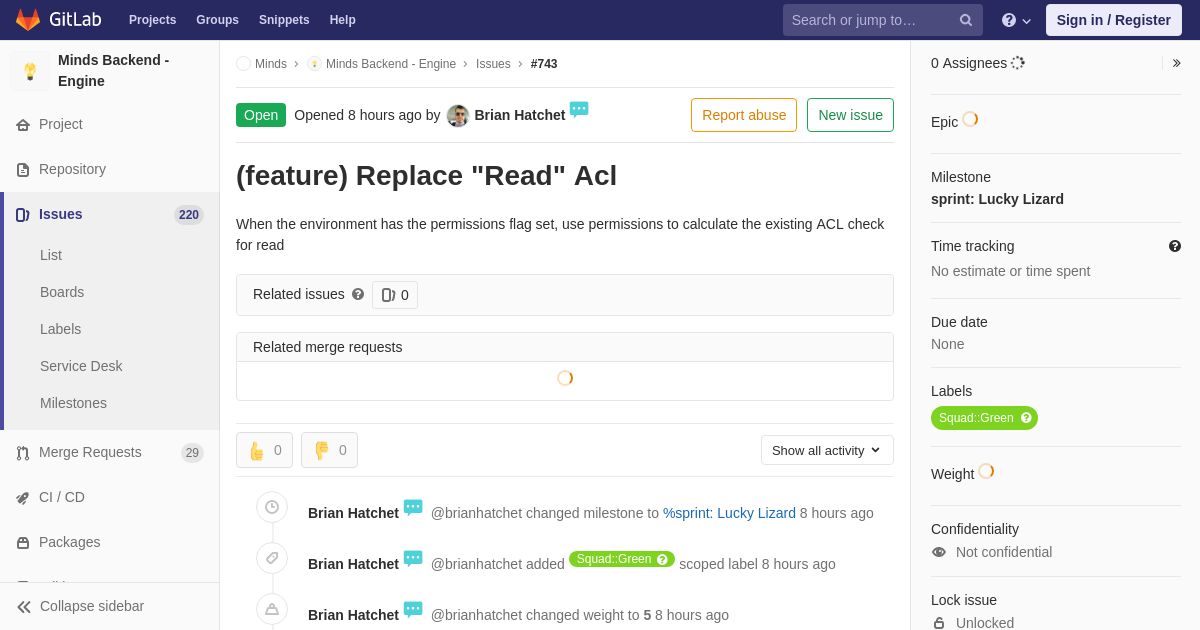Click the search magnifier icon

pos(966,20)
